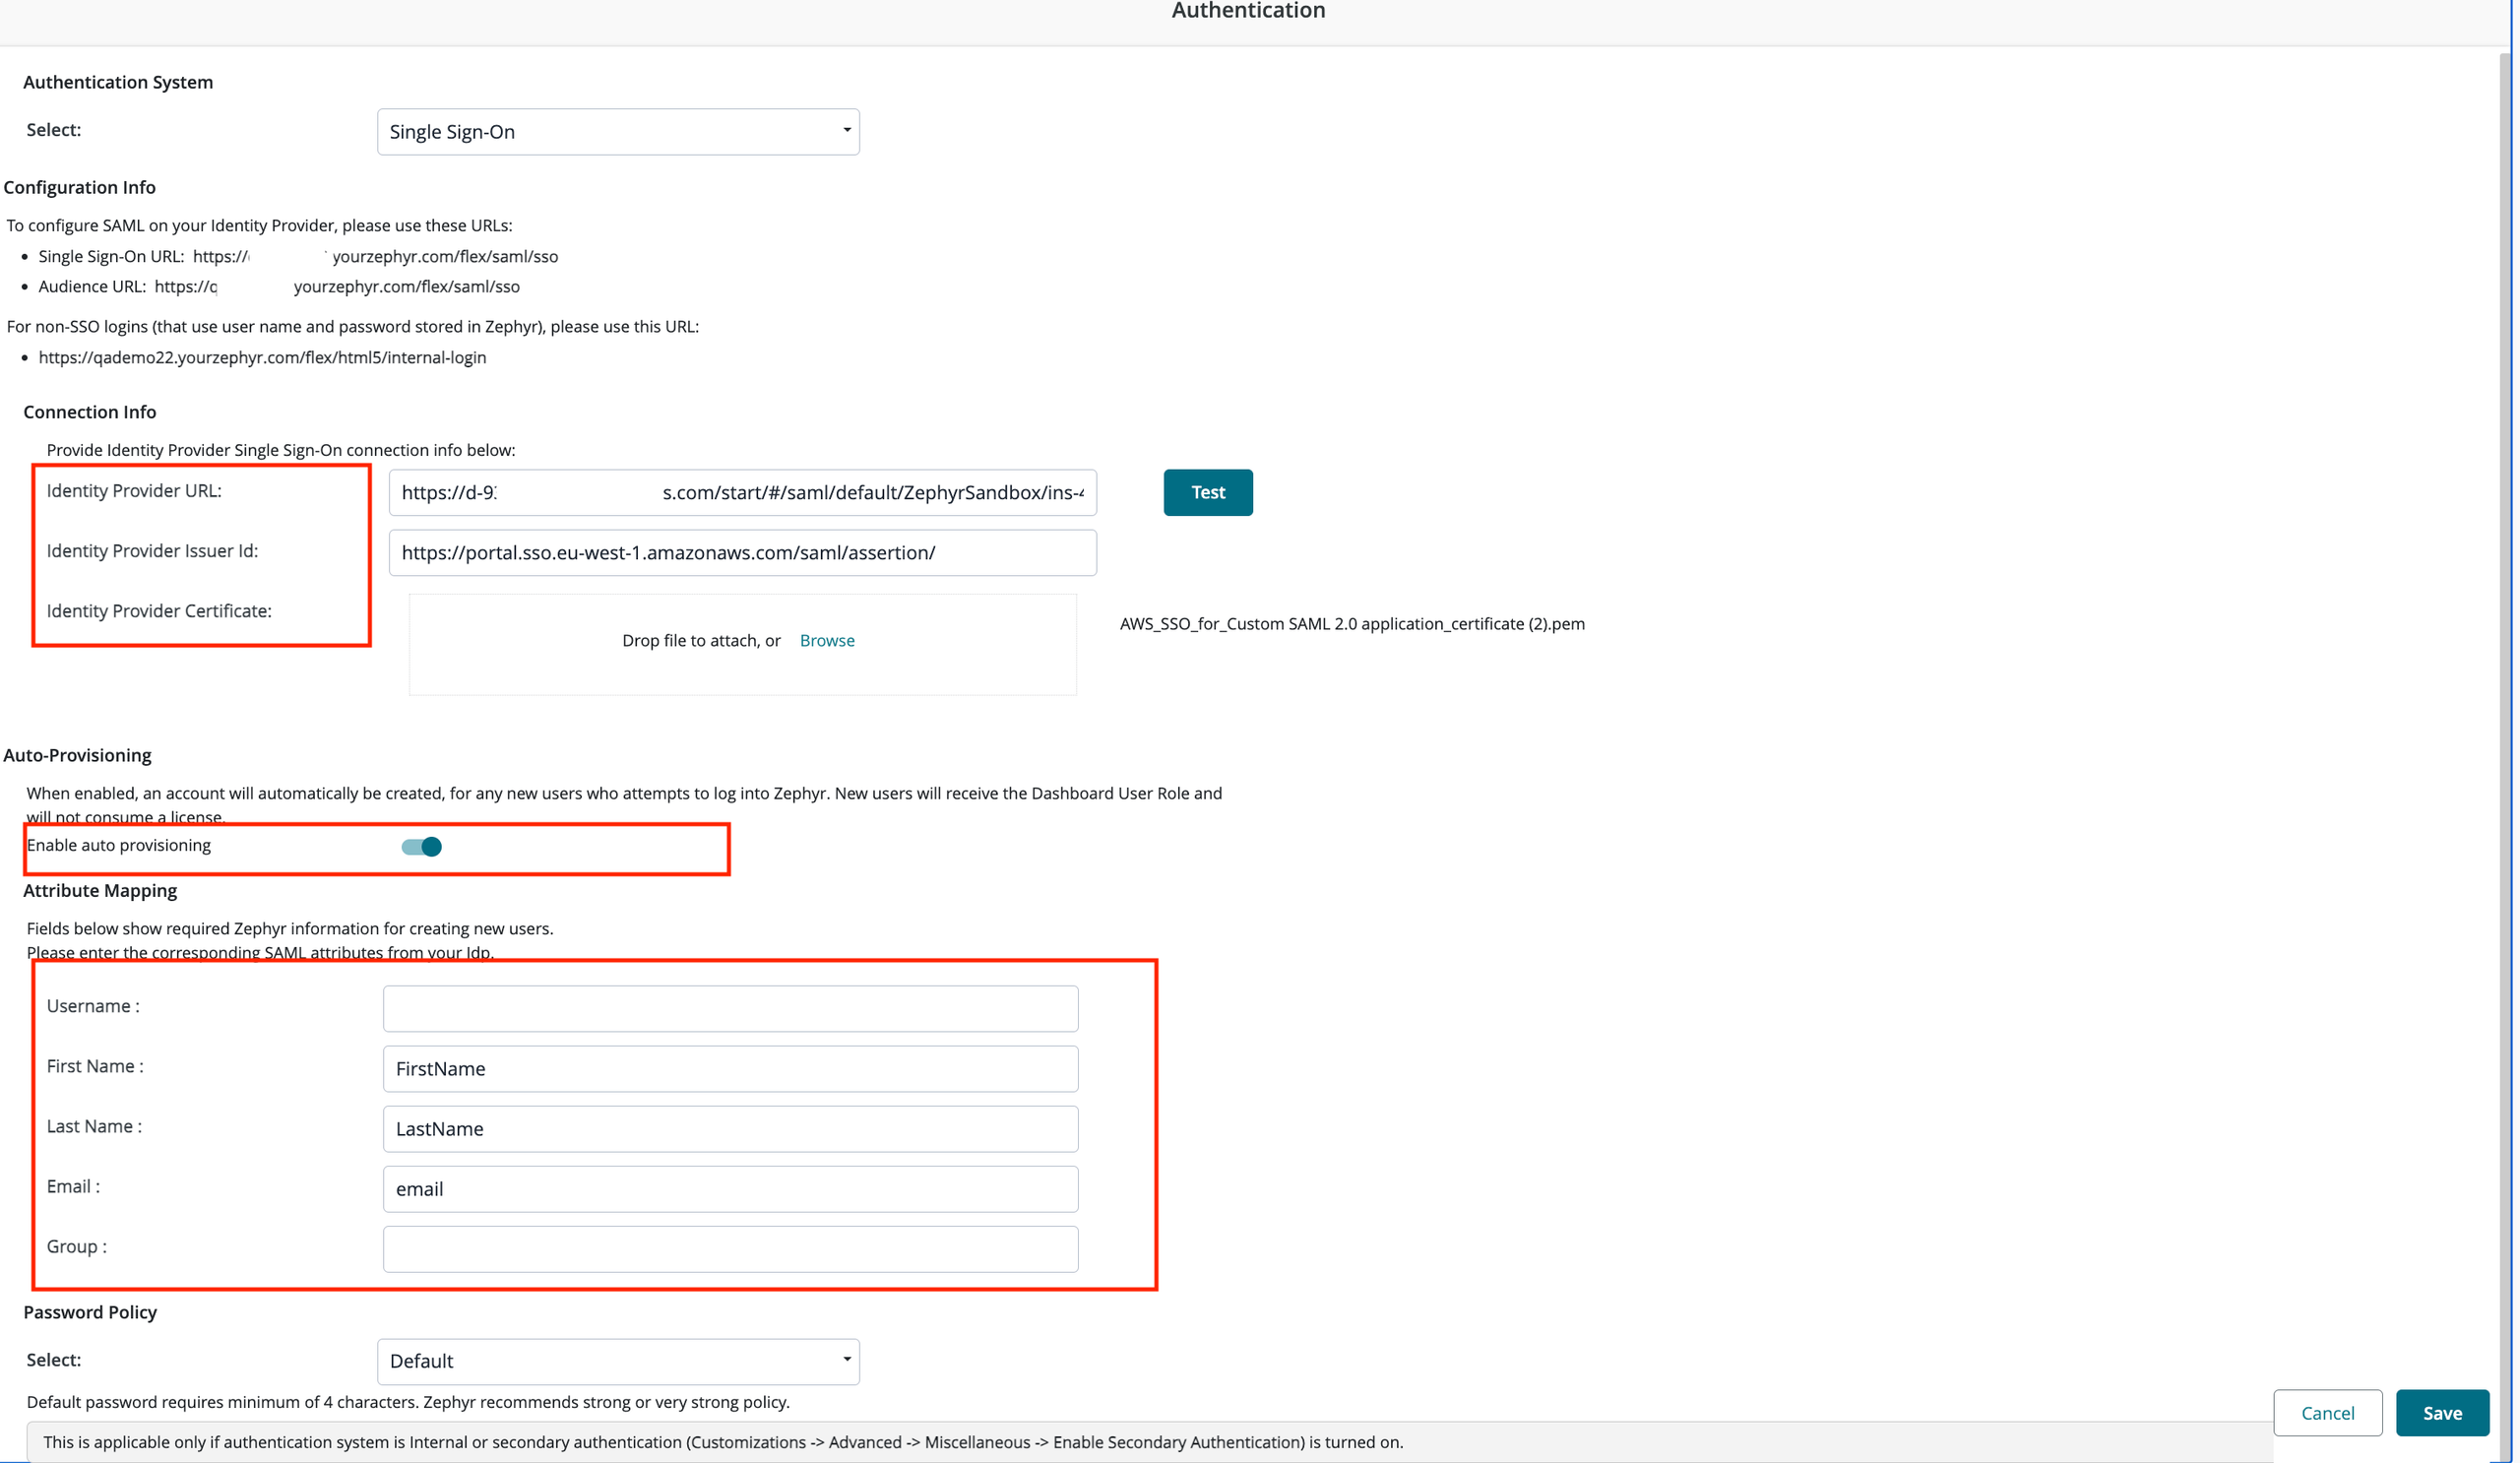Click the internal-login URL text
This screenshot has height=1463, width=2520.
pyautogui.click(x=262, y=358)
